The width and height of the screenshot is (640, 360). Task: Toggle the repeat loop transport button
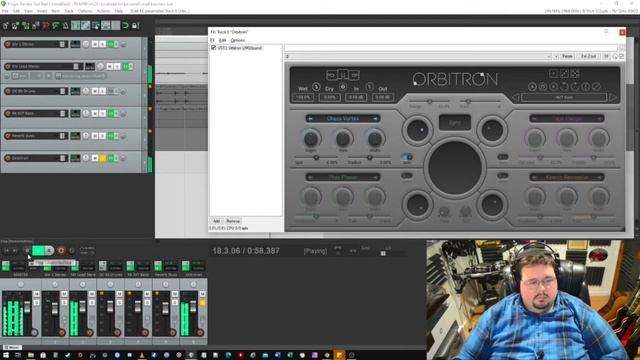point(72,250)
